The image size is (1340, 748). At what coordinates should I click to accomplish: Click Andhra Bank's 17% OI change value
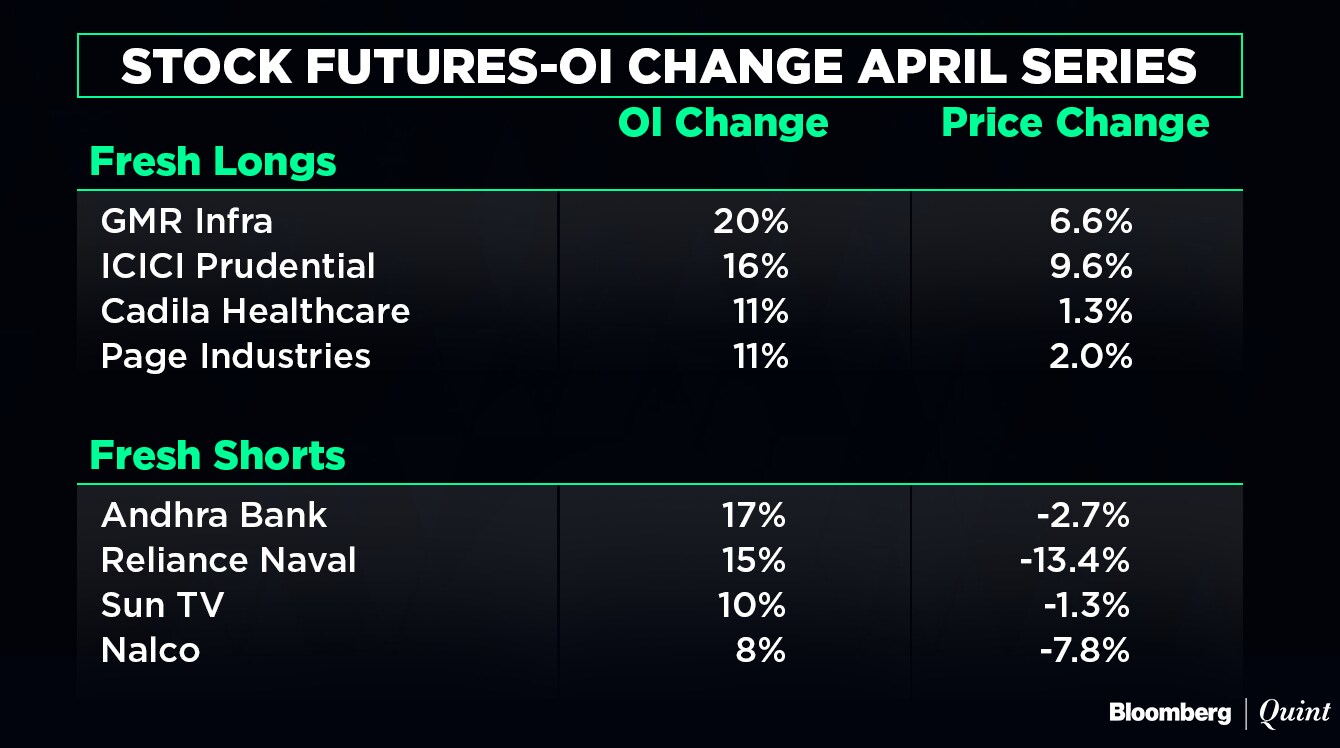pyautogui.click(x=752, y=515)
